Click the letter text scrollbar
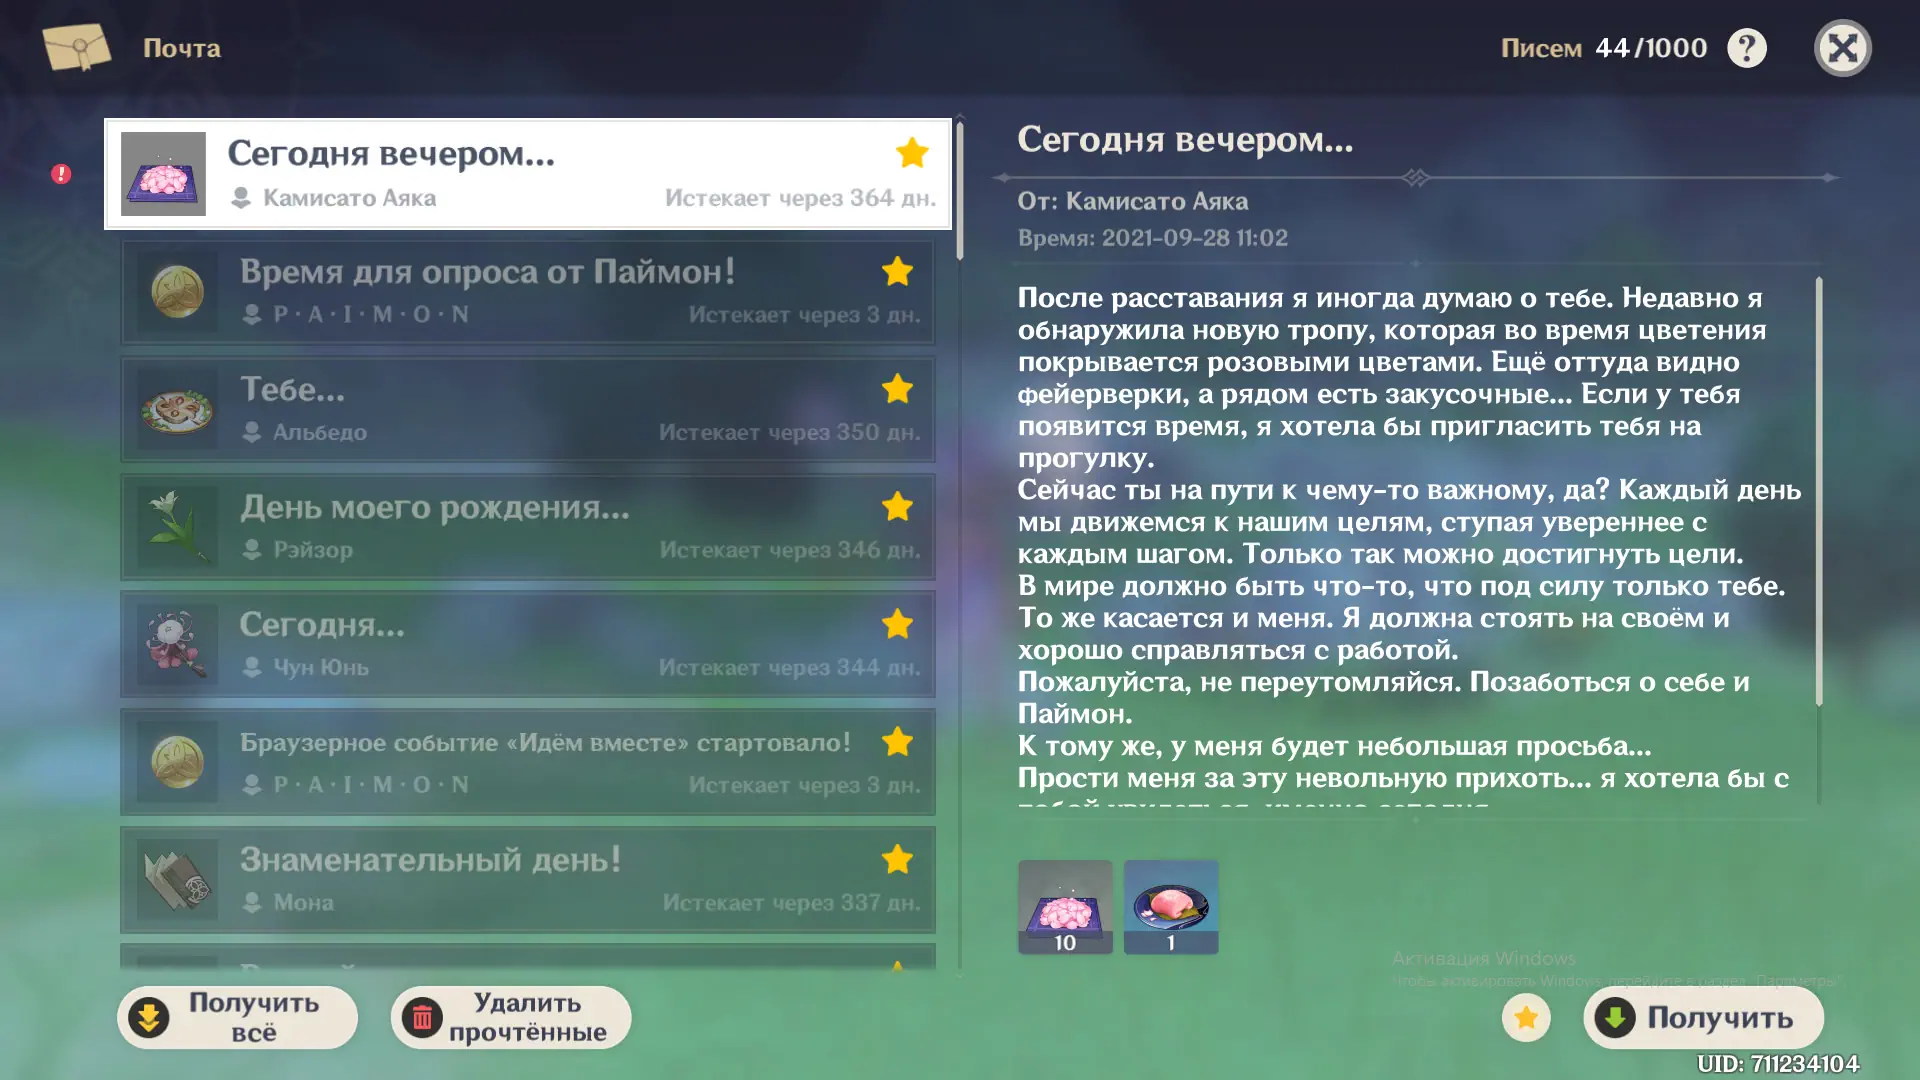1920x1080 pixels. tap(1818, 490)
